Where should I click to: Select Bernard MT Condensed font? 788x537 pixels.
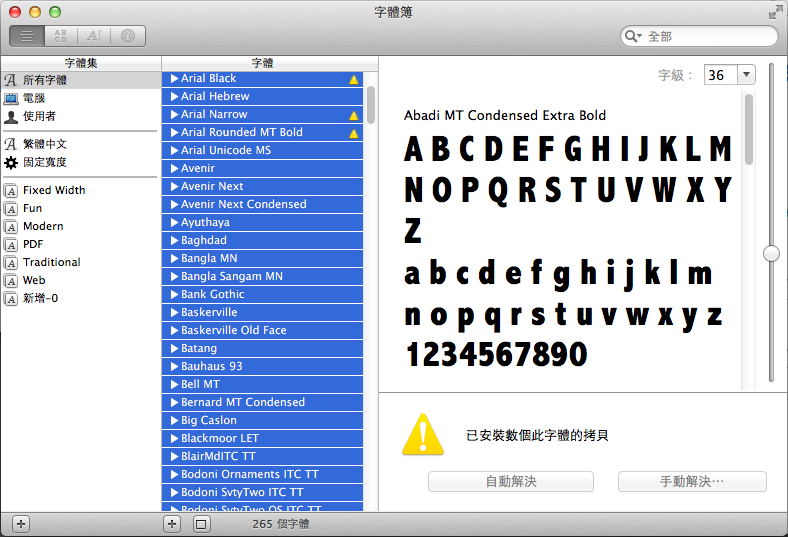click(262, 402)
